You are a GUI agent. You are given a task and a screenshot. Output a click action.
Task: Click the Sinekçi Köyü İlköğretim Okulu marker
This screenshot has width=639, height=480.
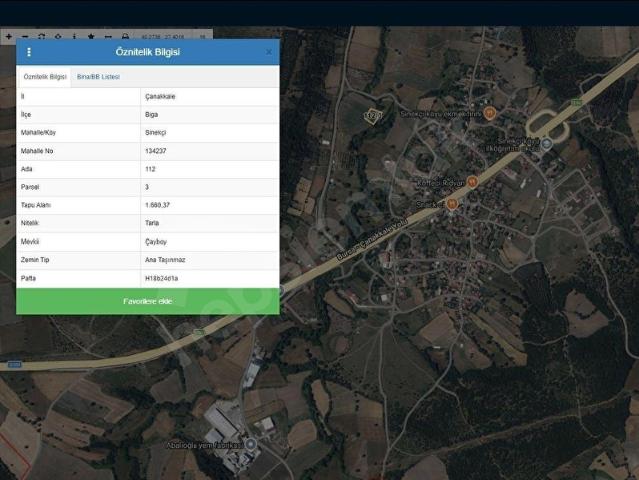tap(547, 143)
